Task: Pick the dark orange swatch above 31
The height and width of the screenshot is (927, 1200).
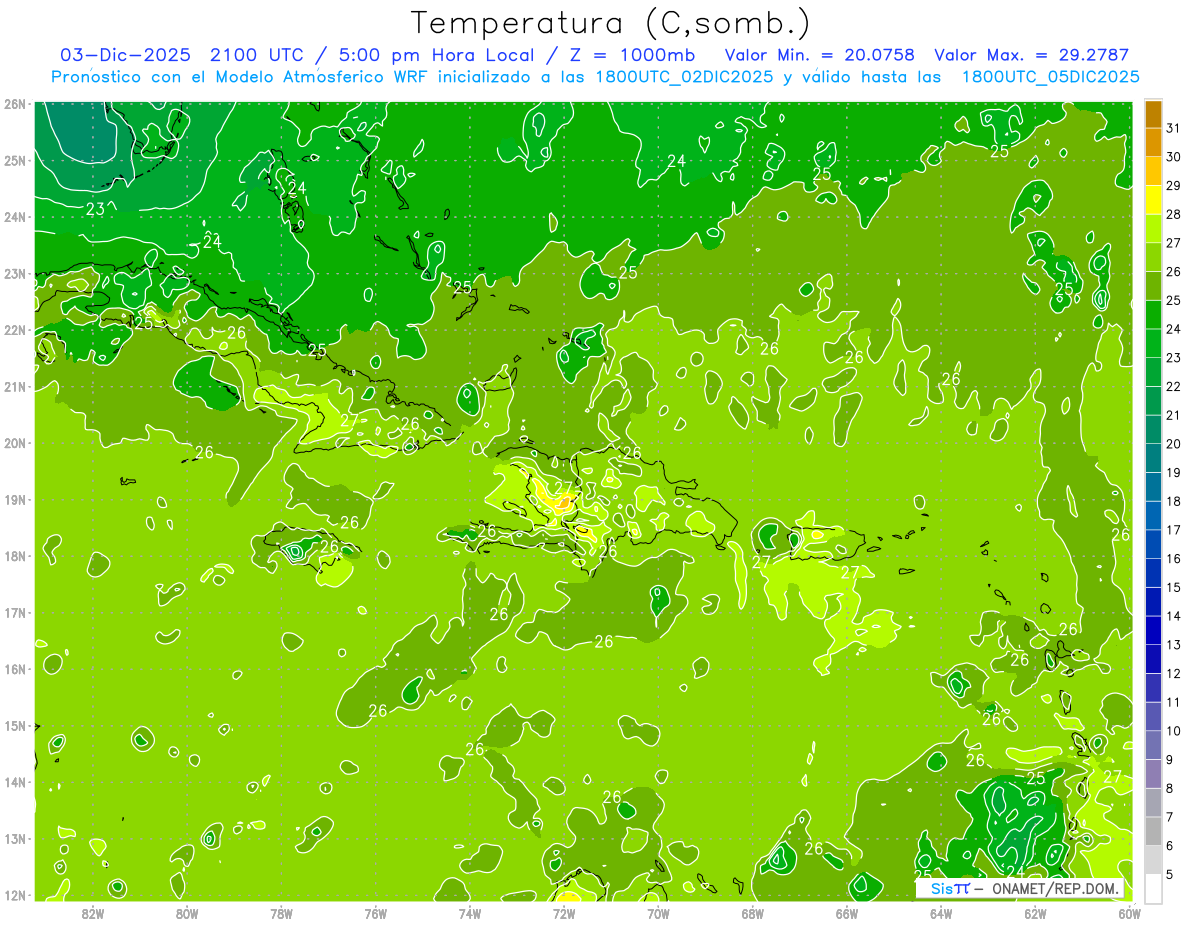Action: [1153, 114]
